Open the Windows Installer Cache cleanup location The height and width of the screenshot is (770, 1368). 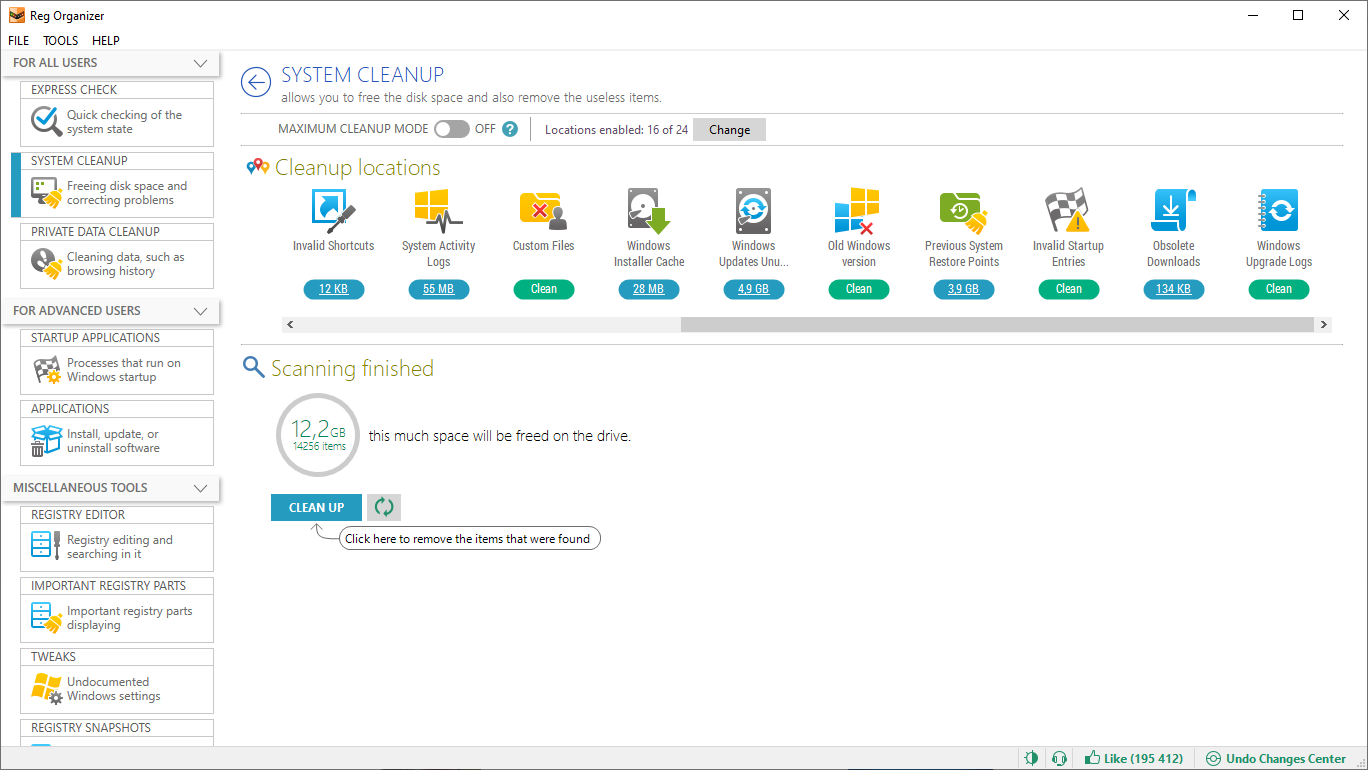(648, 210)
